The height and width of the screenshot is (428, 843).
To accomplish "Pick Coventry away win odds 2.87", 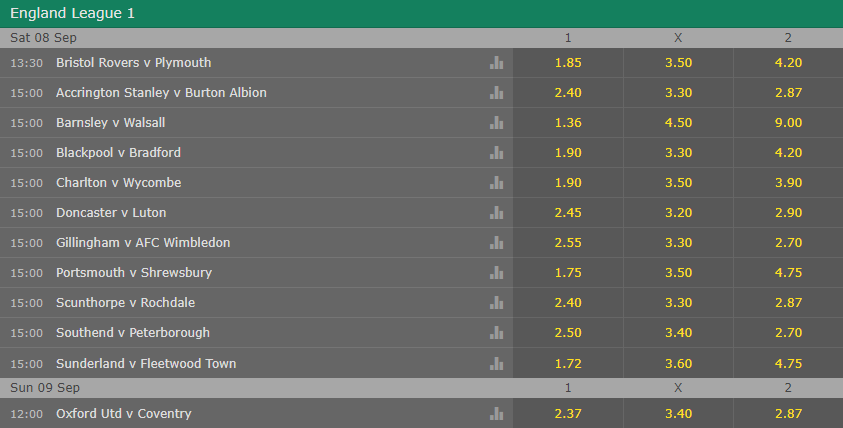I will [788, 413].
